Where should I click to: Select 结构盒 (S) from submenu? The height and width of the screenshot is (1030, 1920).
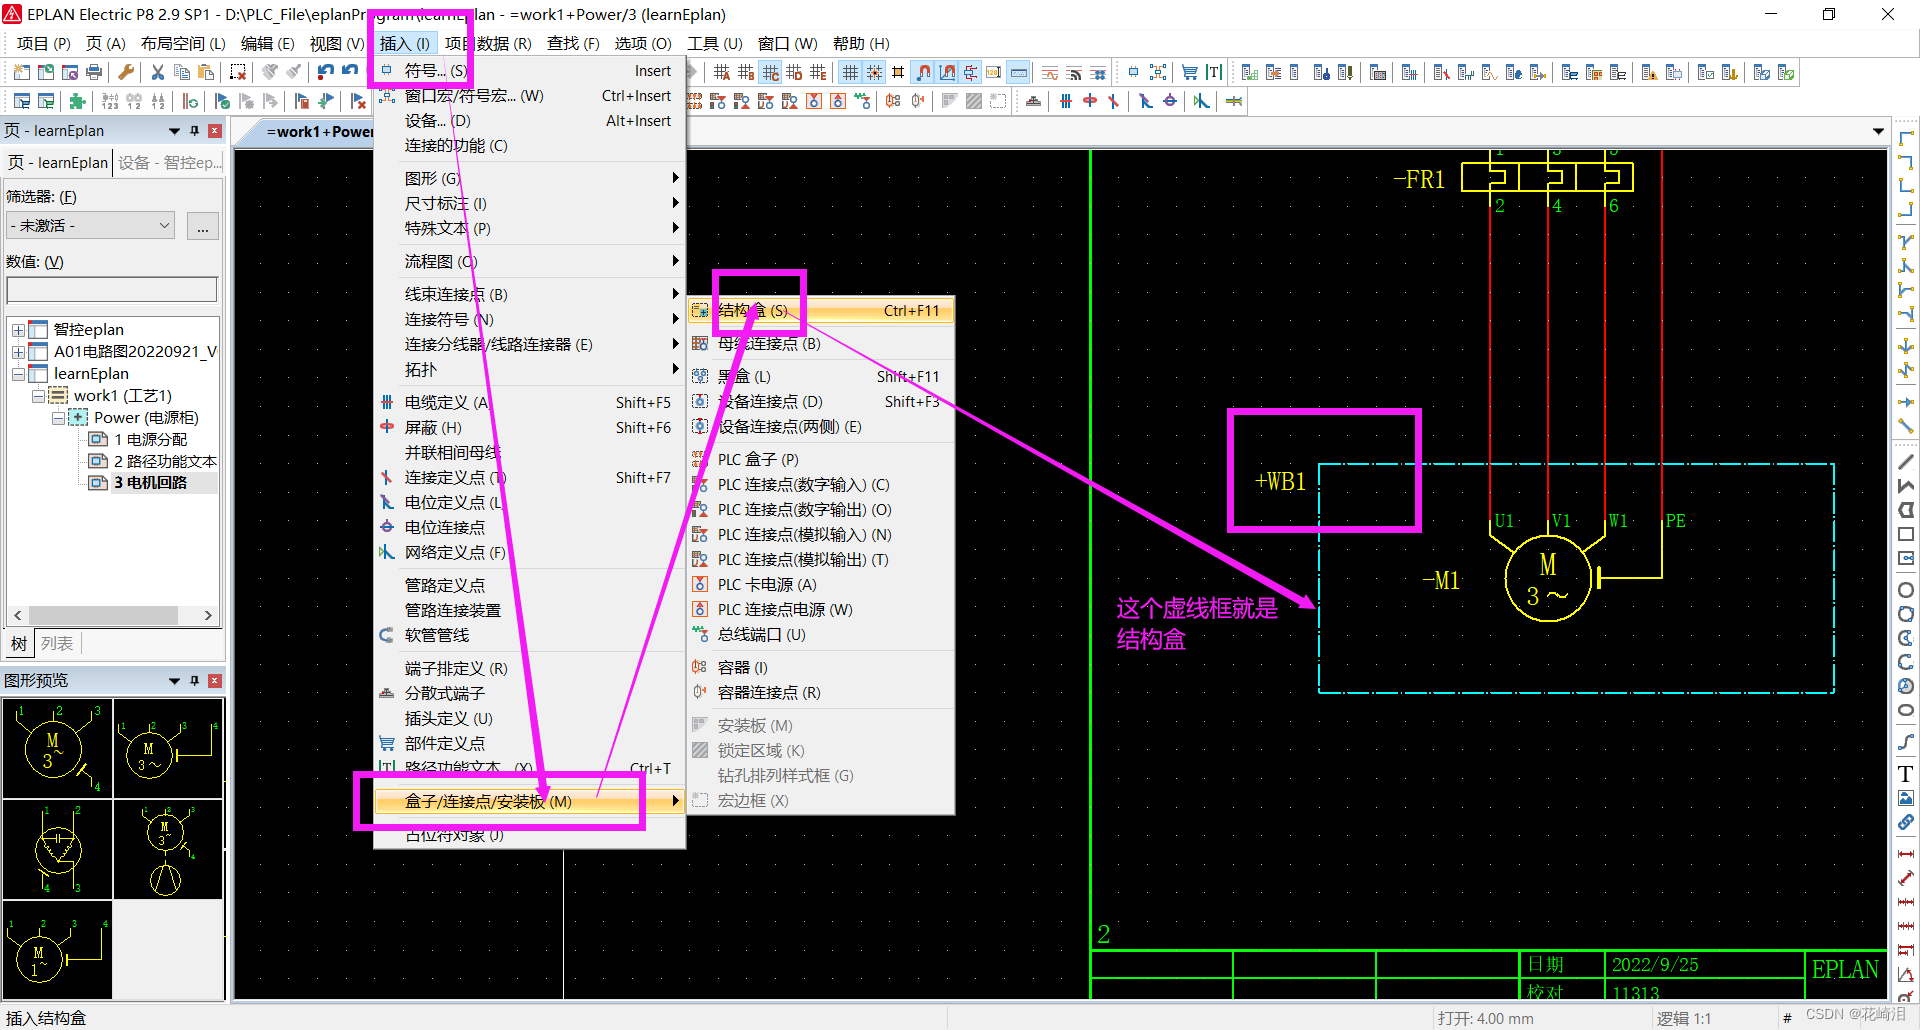[821, 311]
